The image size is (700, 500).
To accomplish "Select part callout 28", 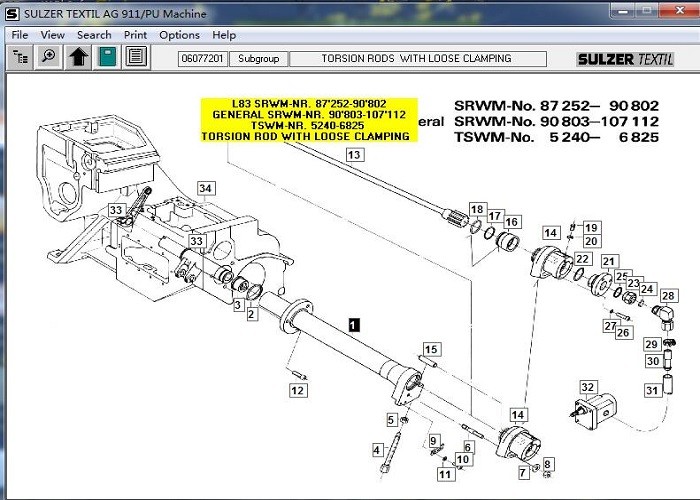I will [x=668, y=296].
